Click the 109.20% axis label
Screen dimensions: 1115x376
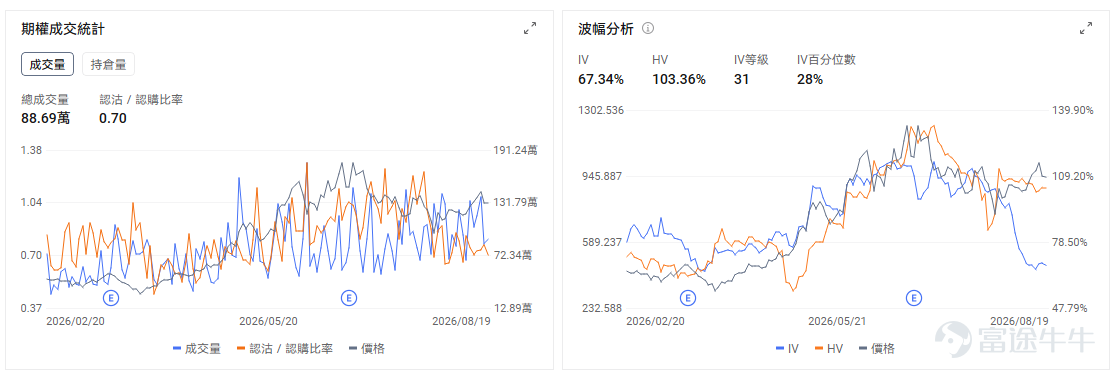click(1071, 176)
